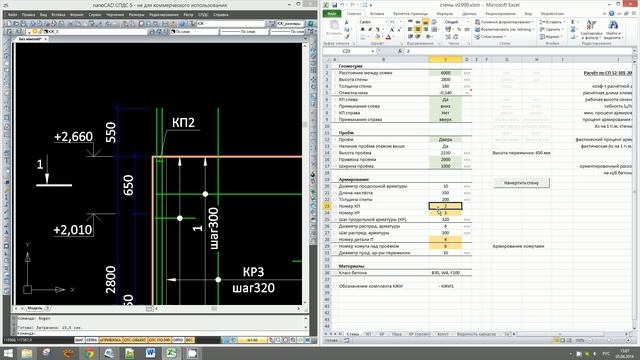640x360 pixels.
Task: Open the Cell Styles button in the ribbon
Action: click(x=489, y=37)
